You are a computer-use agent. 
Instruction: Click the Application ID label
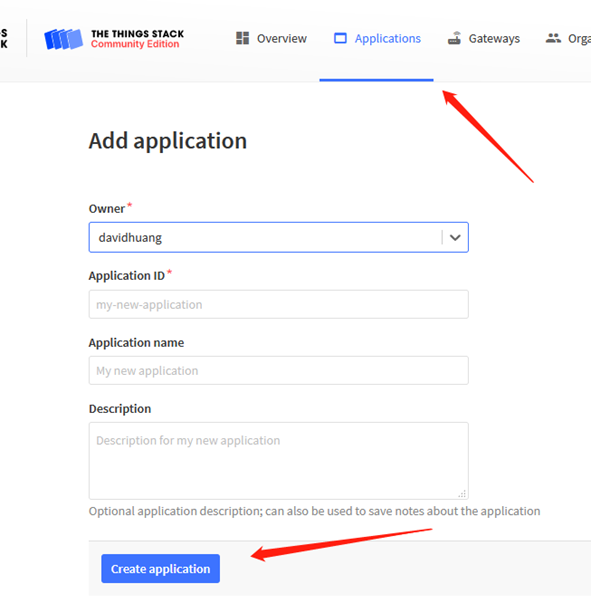(x=127, y=276)
